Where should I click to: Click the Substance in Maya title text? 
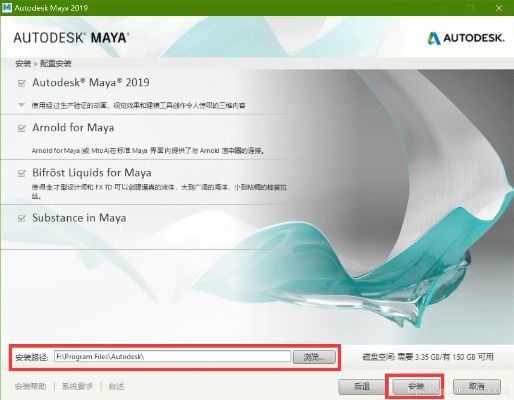click(79, 218)
